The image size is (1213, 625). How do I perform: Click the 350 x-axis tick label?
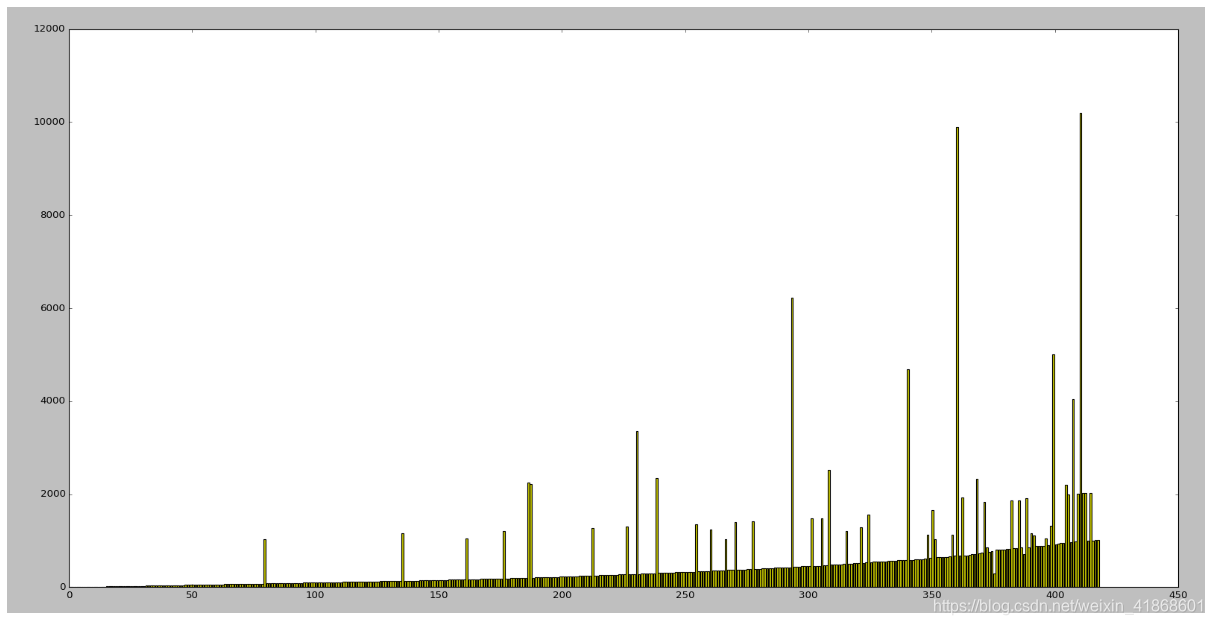point(931,596)
